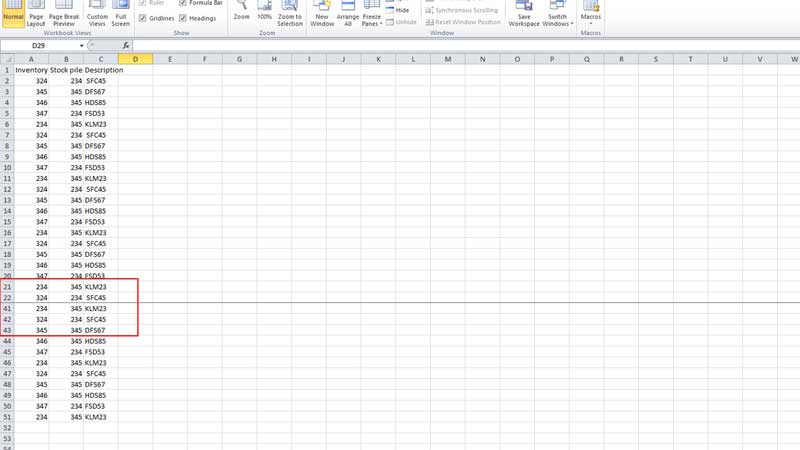The height and width of the screenshot is (450, 800).
Task: Click the Name Box showing D29
Action: (39, 46)
